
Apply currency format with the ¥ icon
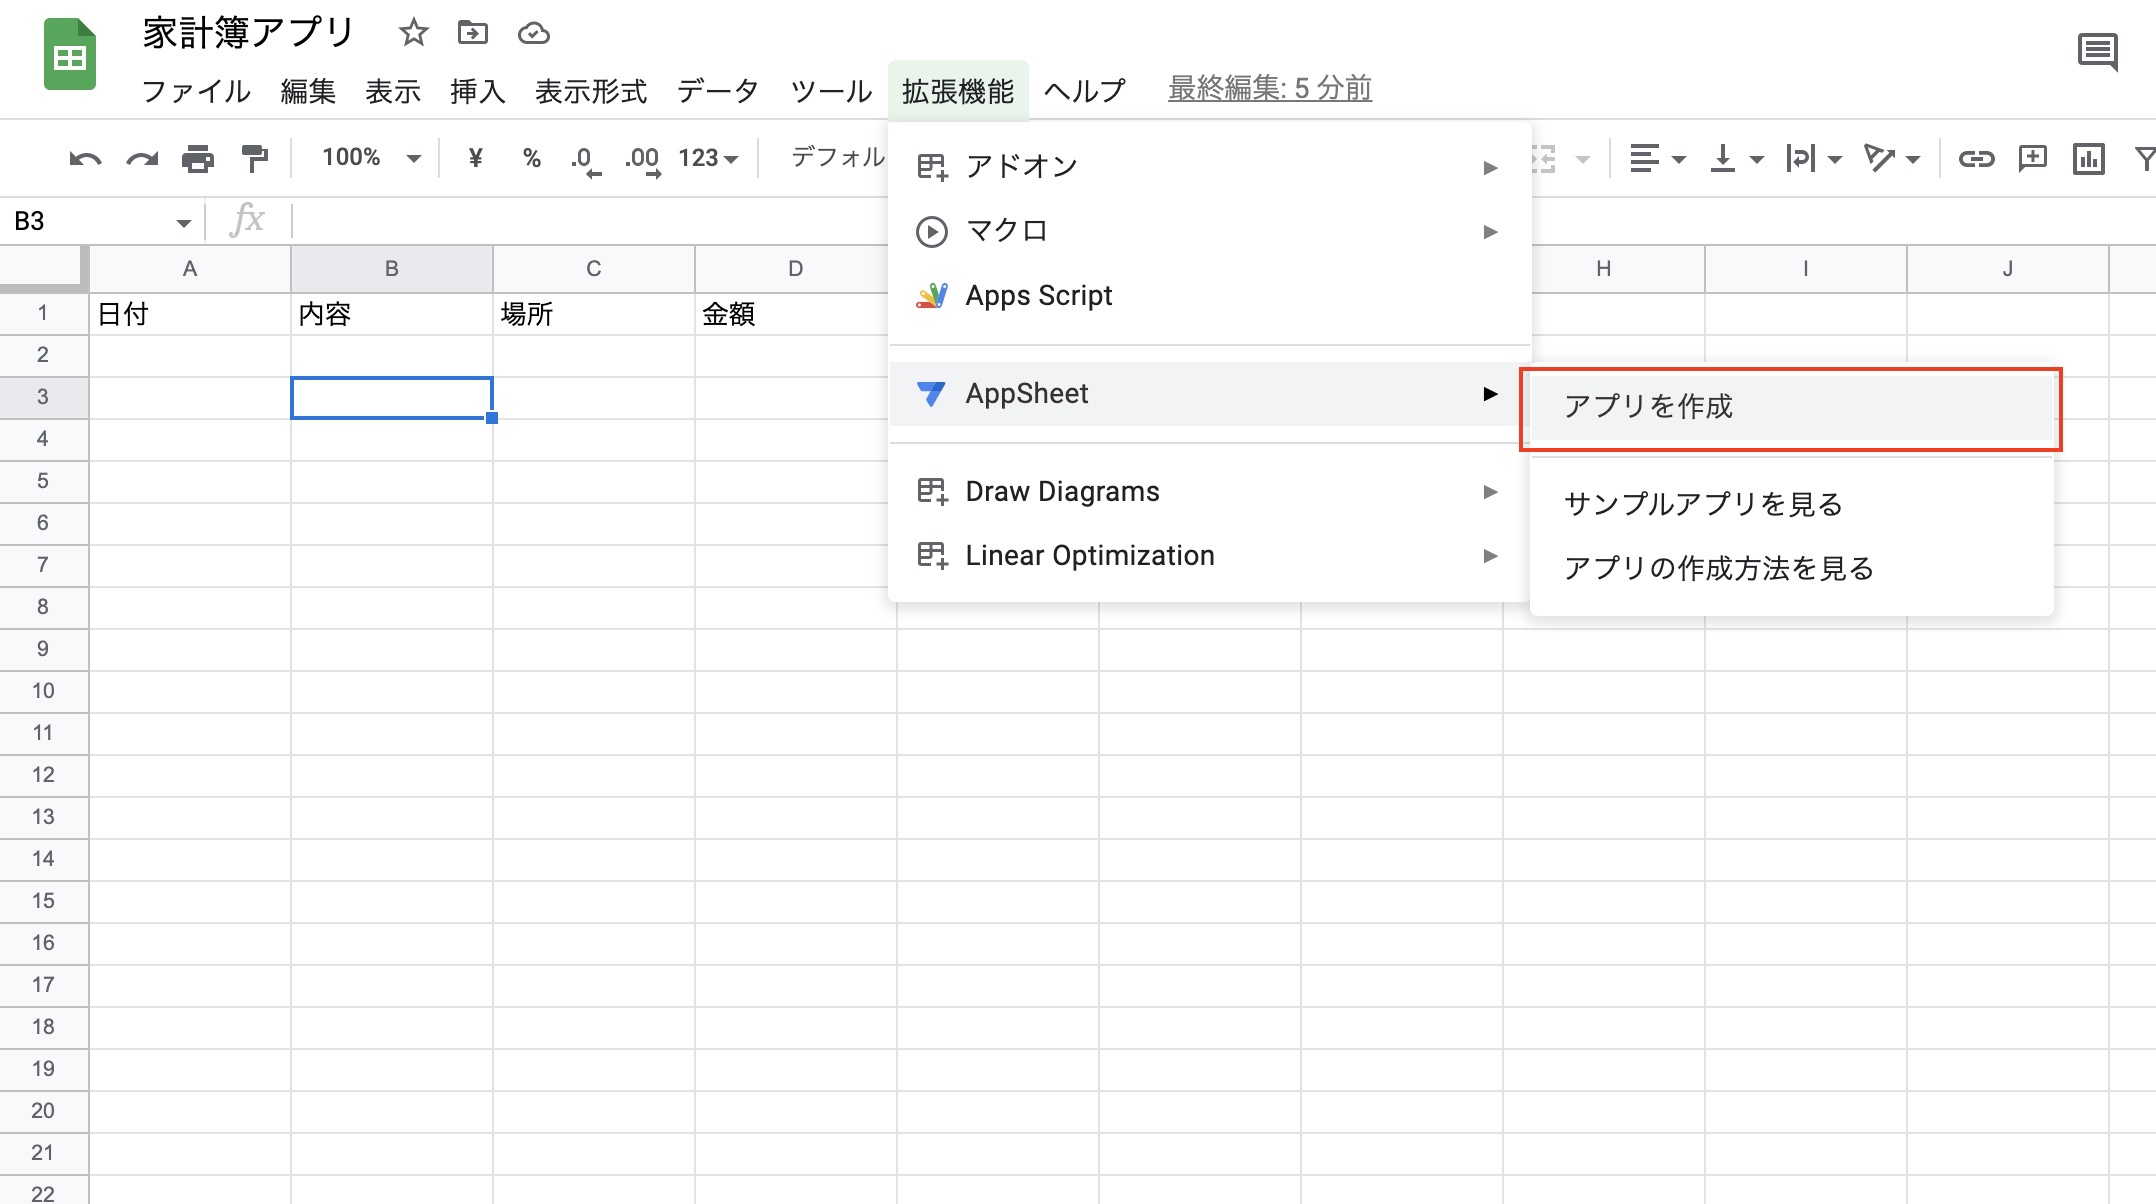pyautogui.click(x=475, y=157)
